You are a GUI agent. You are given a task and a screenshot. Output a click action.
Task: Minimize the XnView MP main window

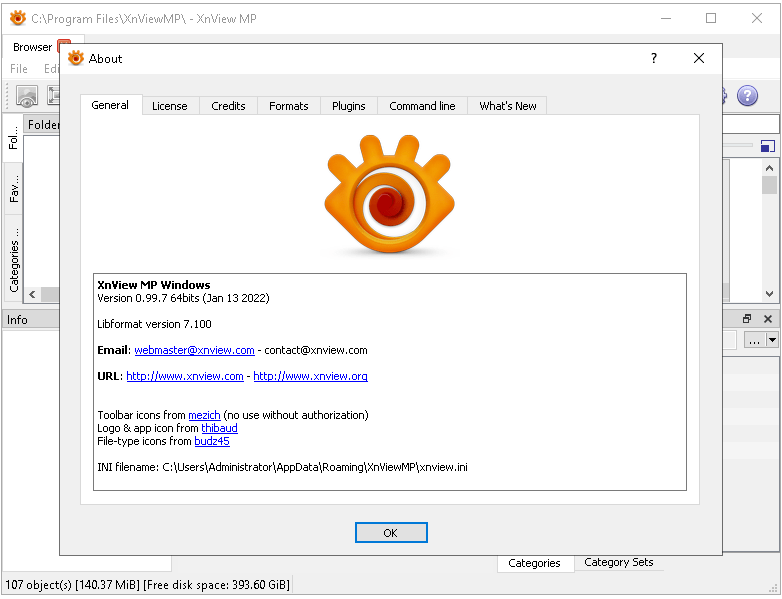(666, 18)
